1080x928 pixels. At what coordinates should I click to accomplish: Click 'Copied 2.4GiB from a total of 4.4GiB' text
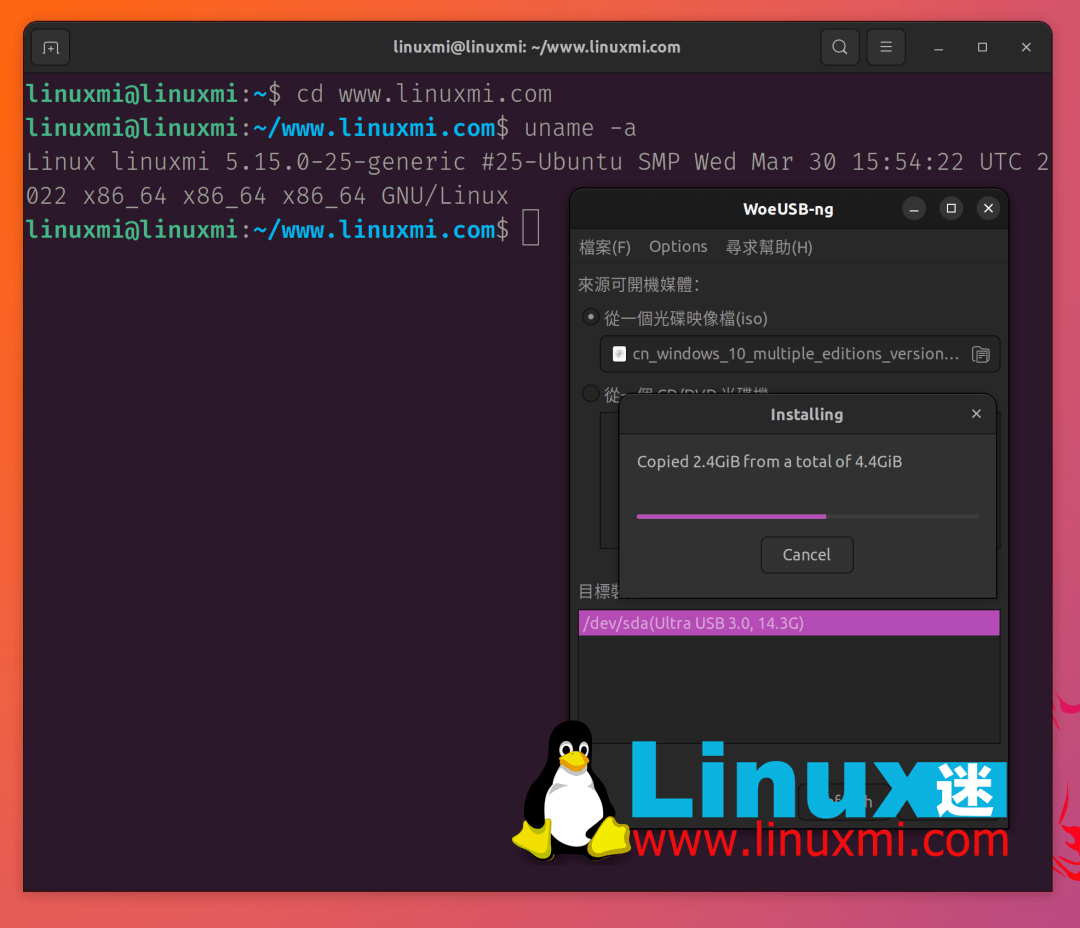(x=769, y=462)
